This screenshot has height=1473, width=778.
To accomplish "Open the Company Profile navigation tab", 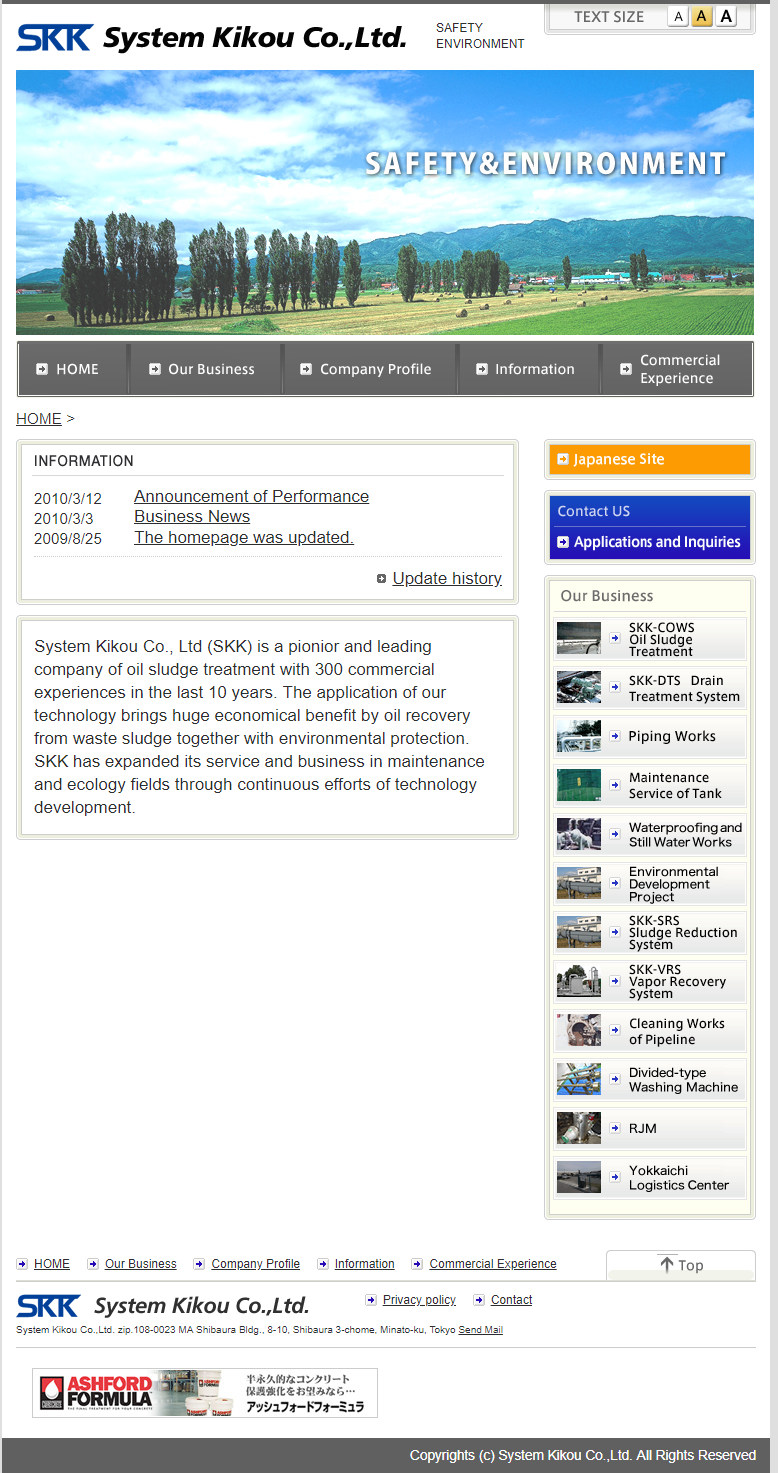I will point(370,369).
